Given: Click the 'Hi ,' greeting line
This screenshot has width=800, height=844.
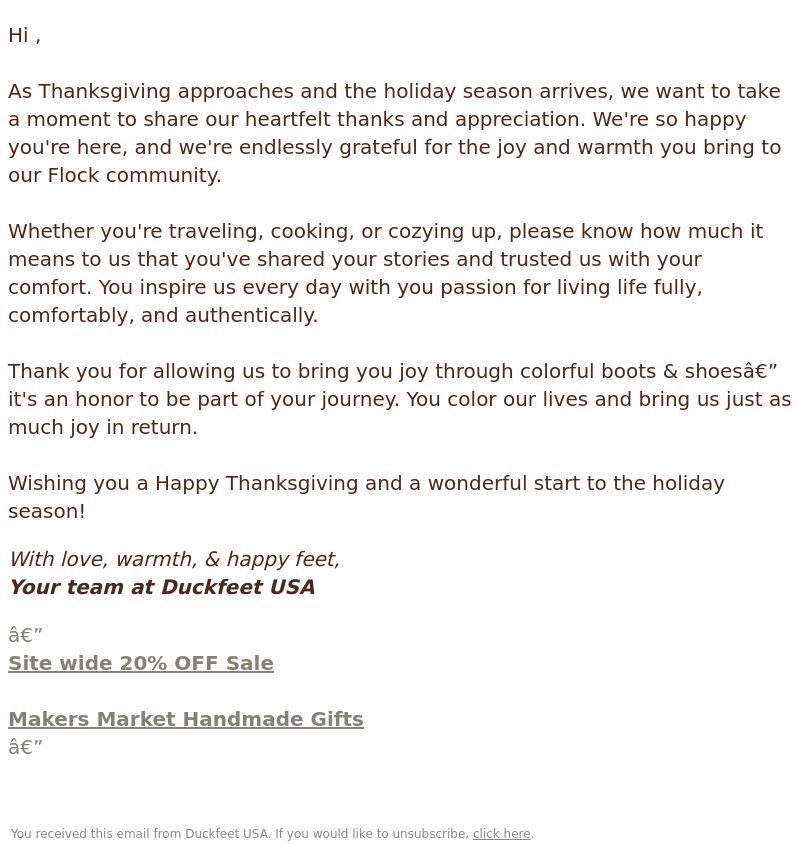Looking at the screenshot, I should click(x=24, y=36).
